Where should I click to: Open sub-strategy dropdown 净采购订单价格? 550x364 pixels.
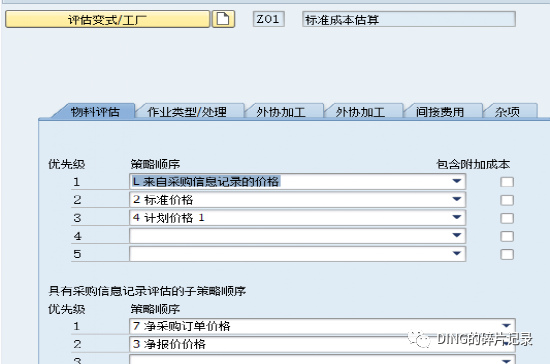(322, 326)
